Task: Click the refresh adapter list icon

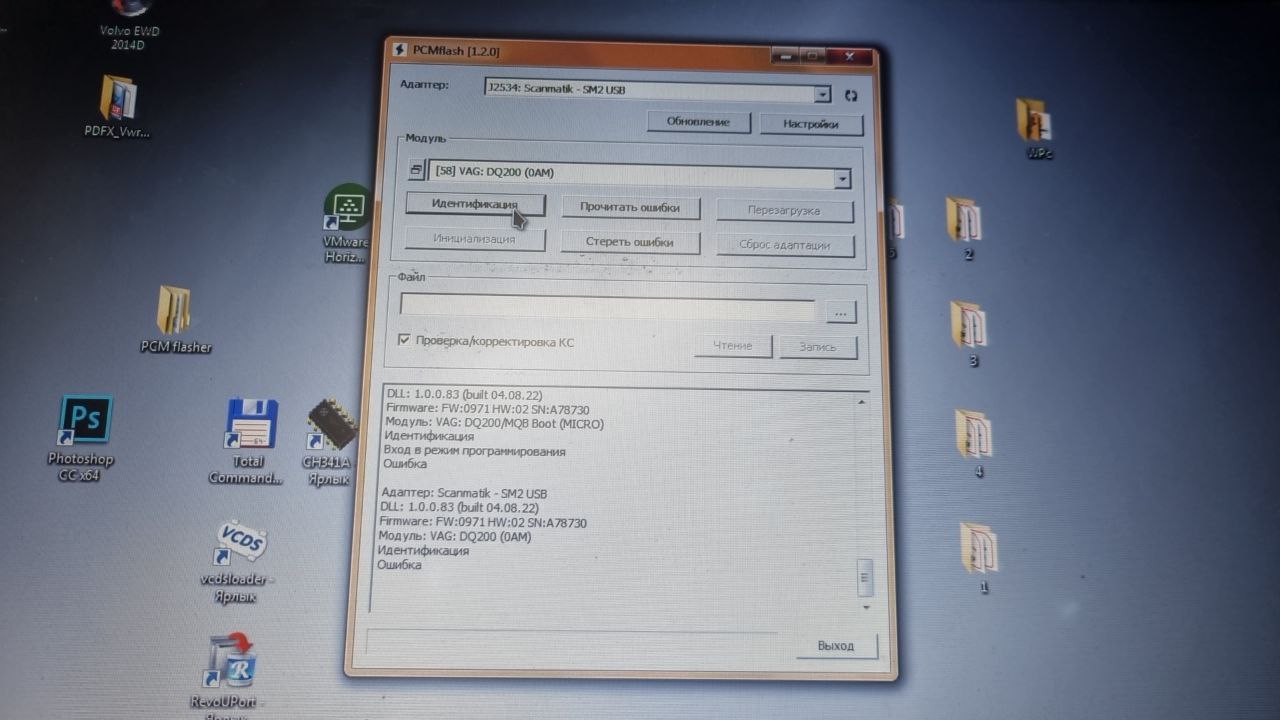Action: (851, 96)
